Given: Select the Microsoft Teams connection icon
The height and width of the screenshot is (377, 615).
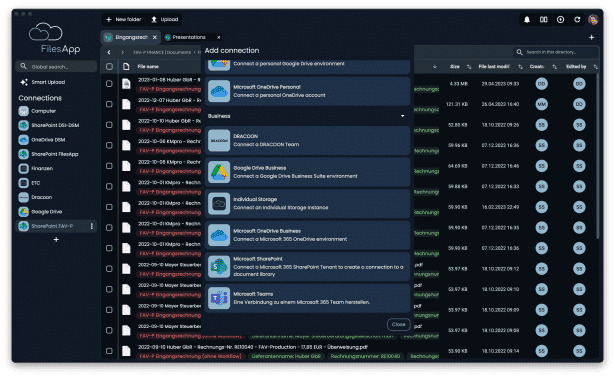Looking at the screenshot, I should click(219, 298).
